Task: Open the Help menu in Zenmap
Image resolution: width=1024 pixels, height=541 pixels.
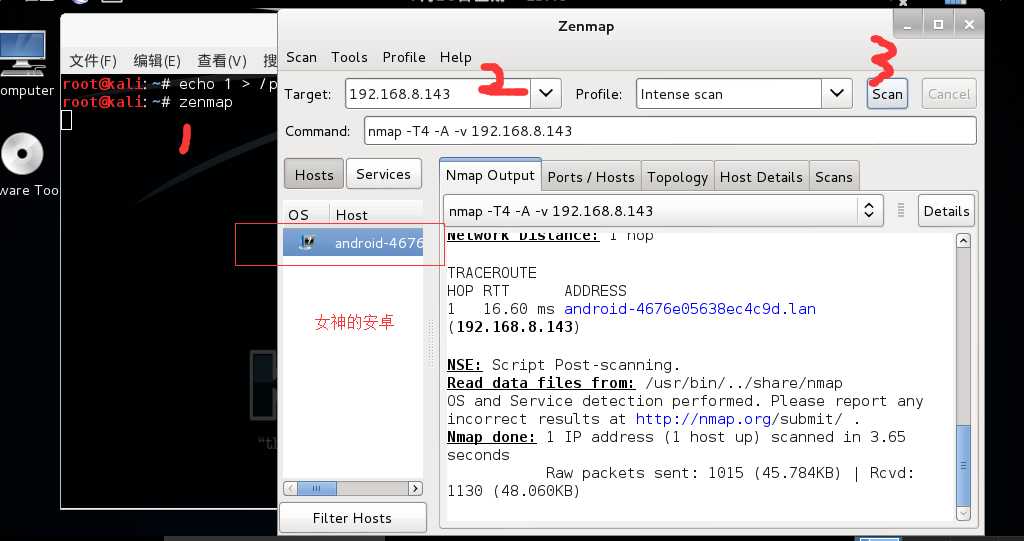Action: pyautogui.click(x=455, y=57)
